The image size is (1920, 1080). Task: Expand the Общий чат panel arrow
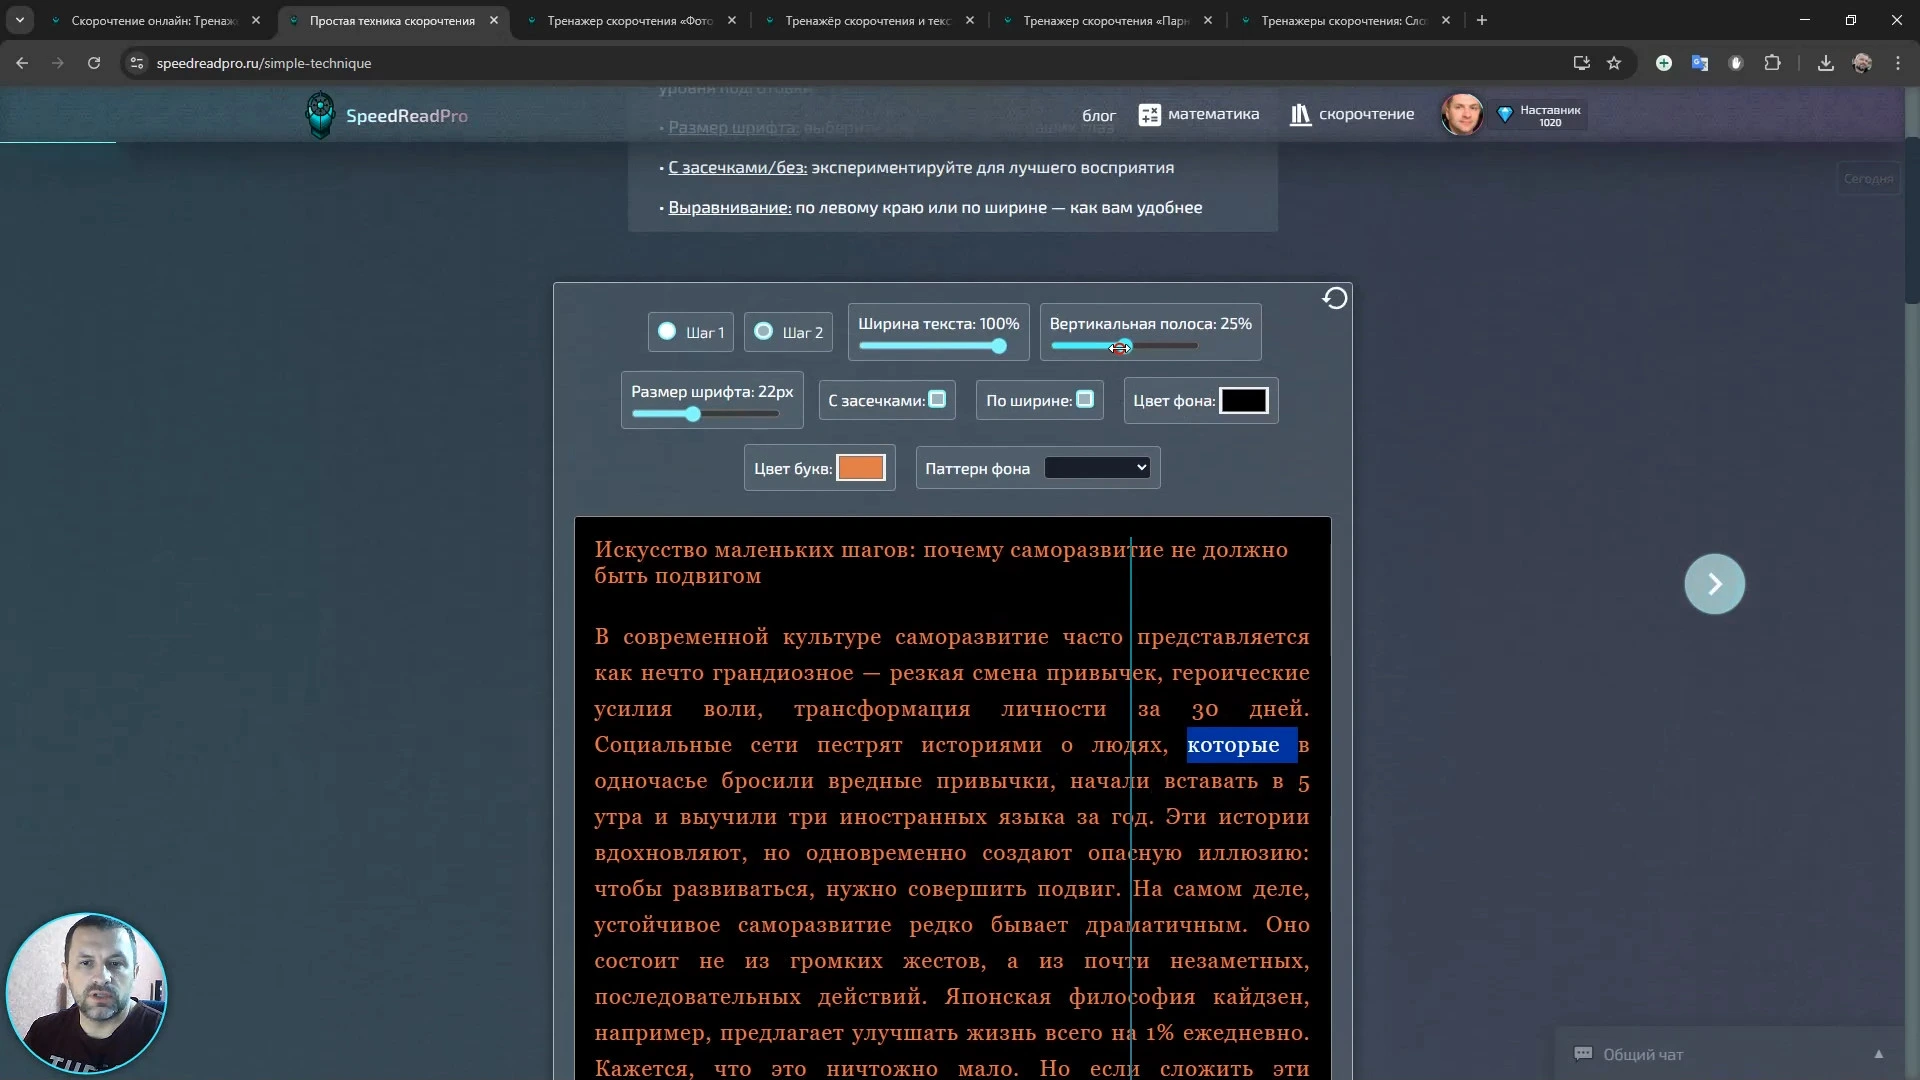coord(1878,1054)
